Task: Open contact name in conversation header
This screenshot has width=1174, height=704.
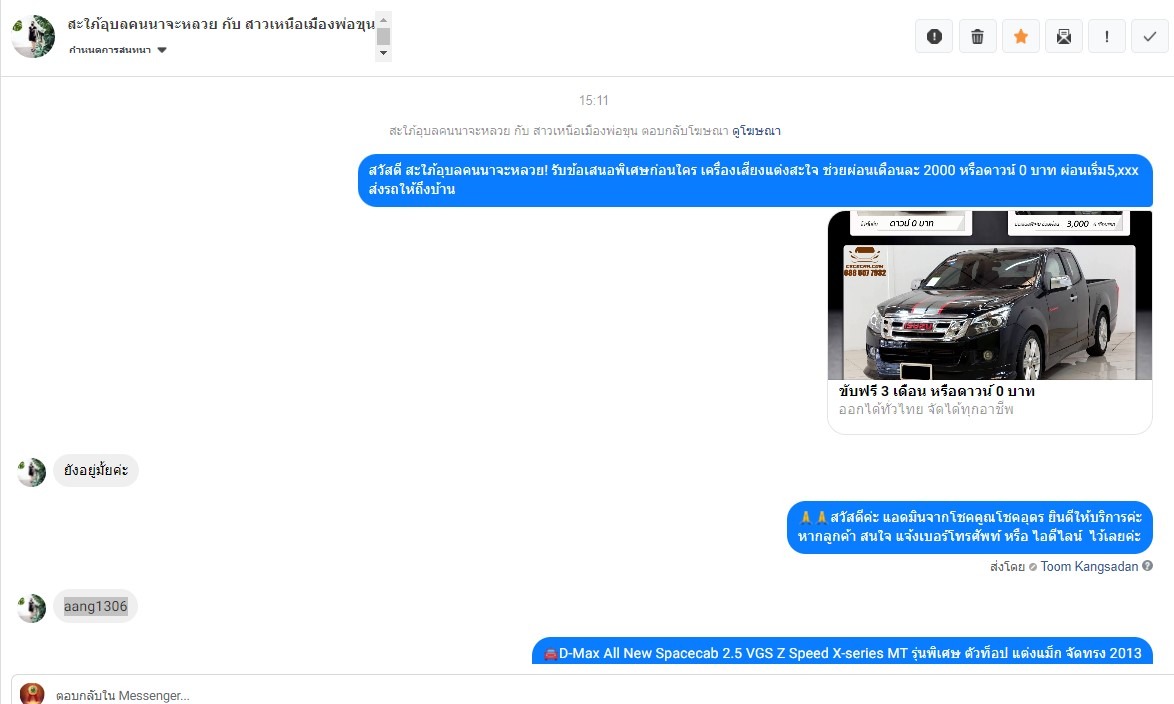Action: pyautogui.click(x=221, y=24)
